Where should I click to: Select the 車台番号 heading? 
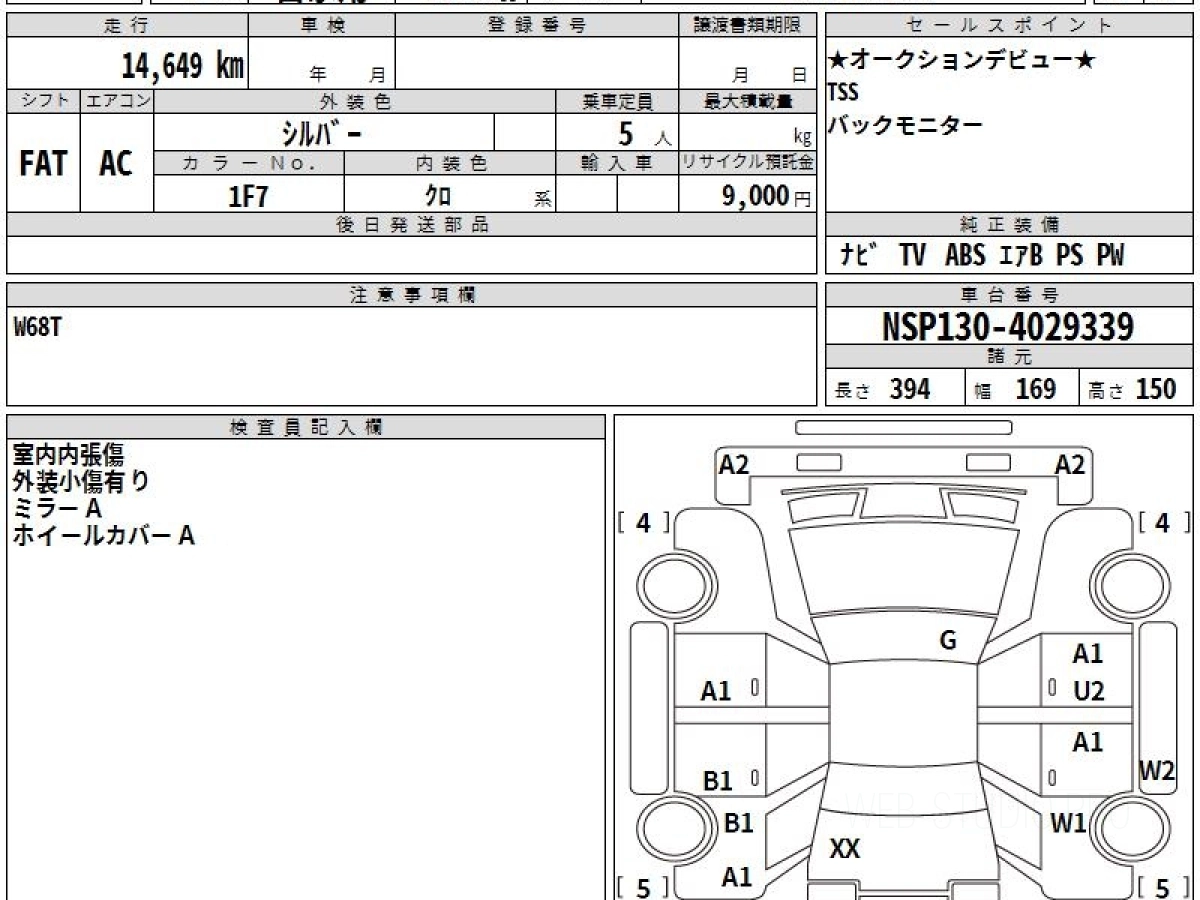tap(1010, 295)
